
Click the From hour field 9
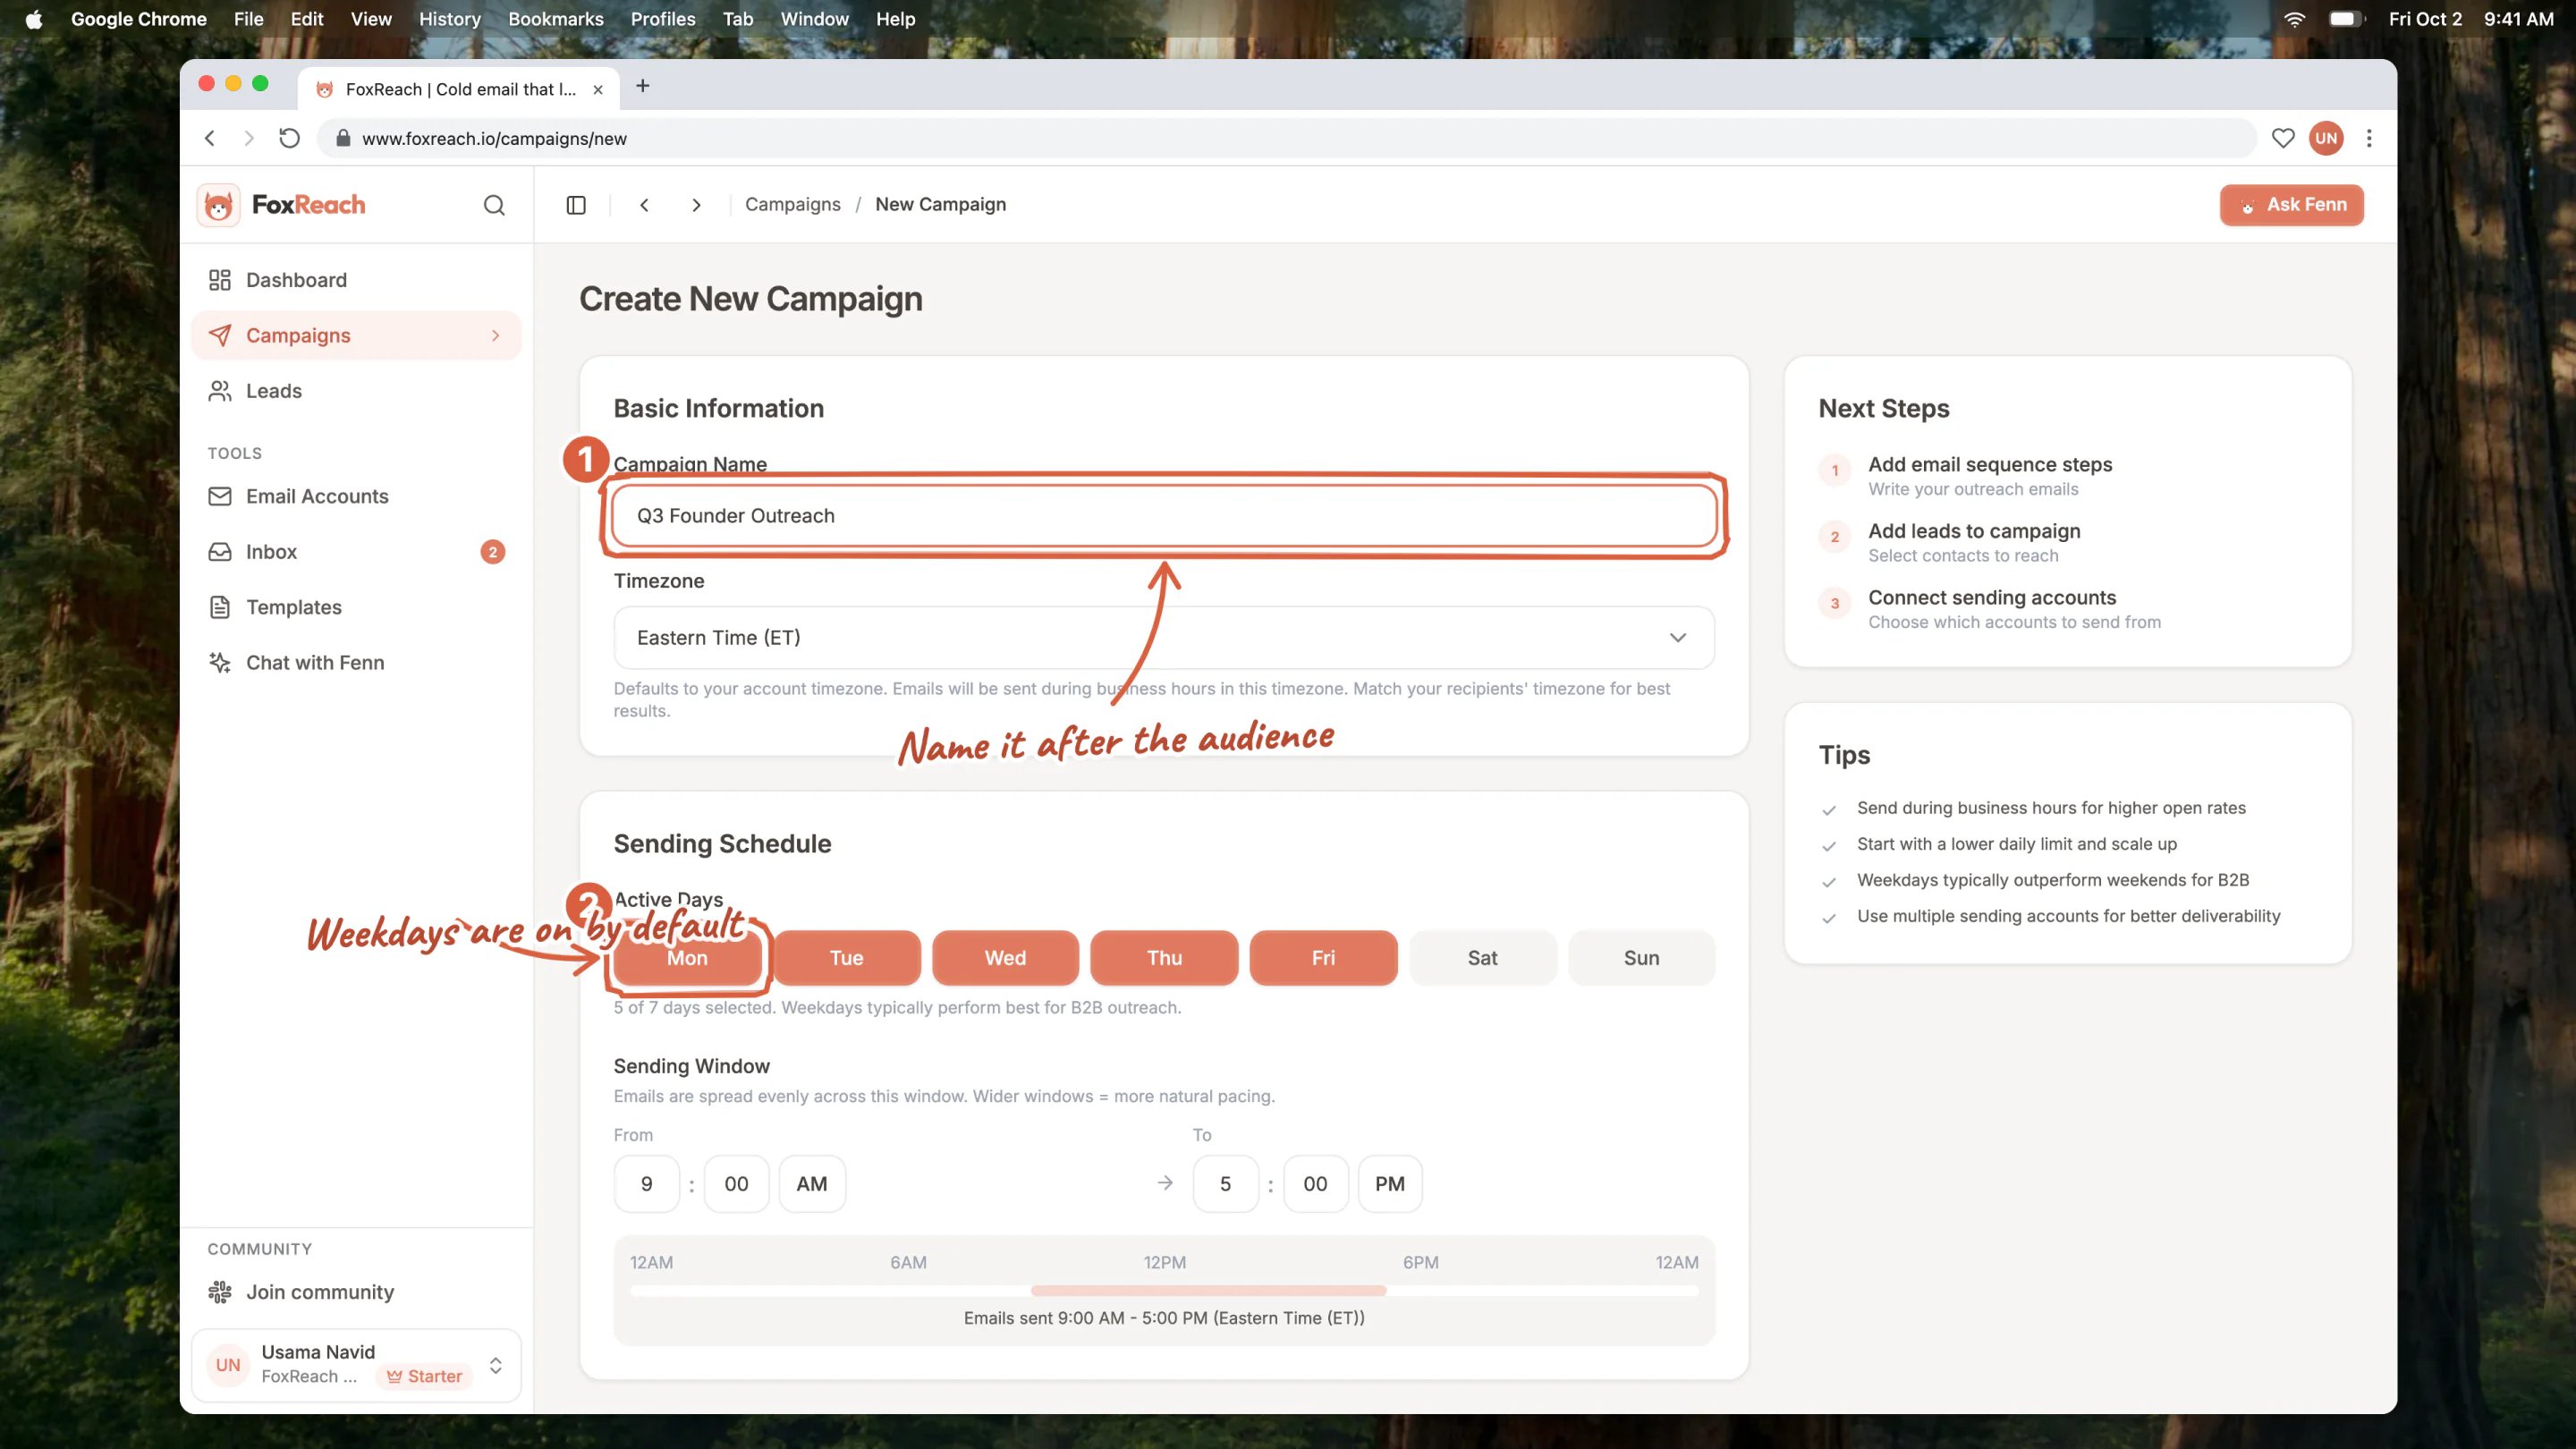[647, 1184]
